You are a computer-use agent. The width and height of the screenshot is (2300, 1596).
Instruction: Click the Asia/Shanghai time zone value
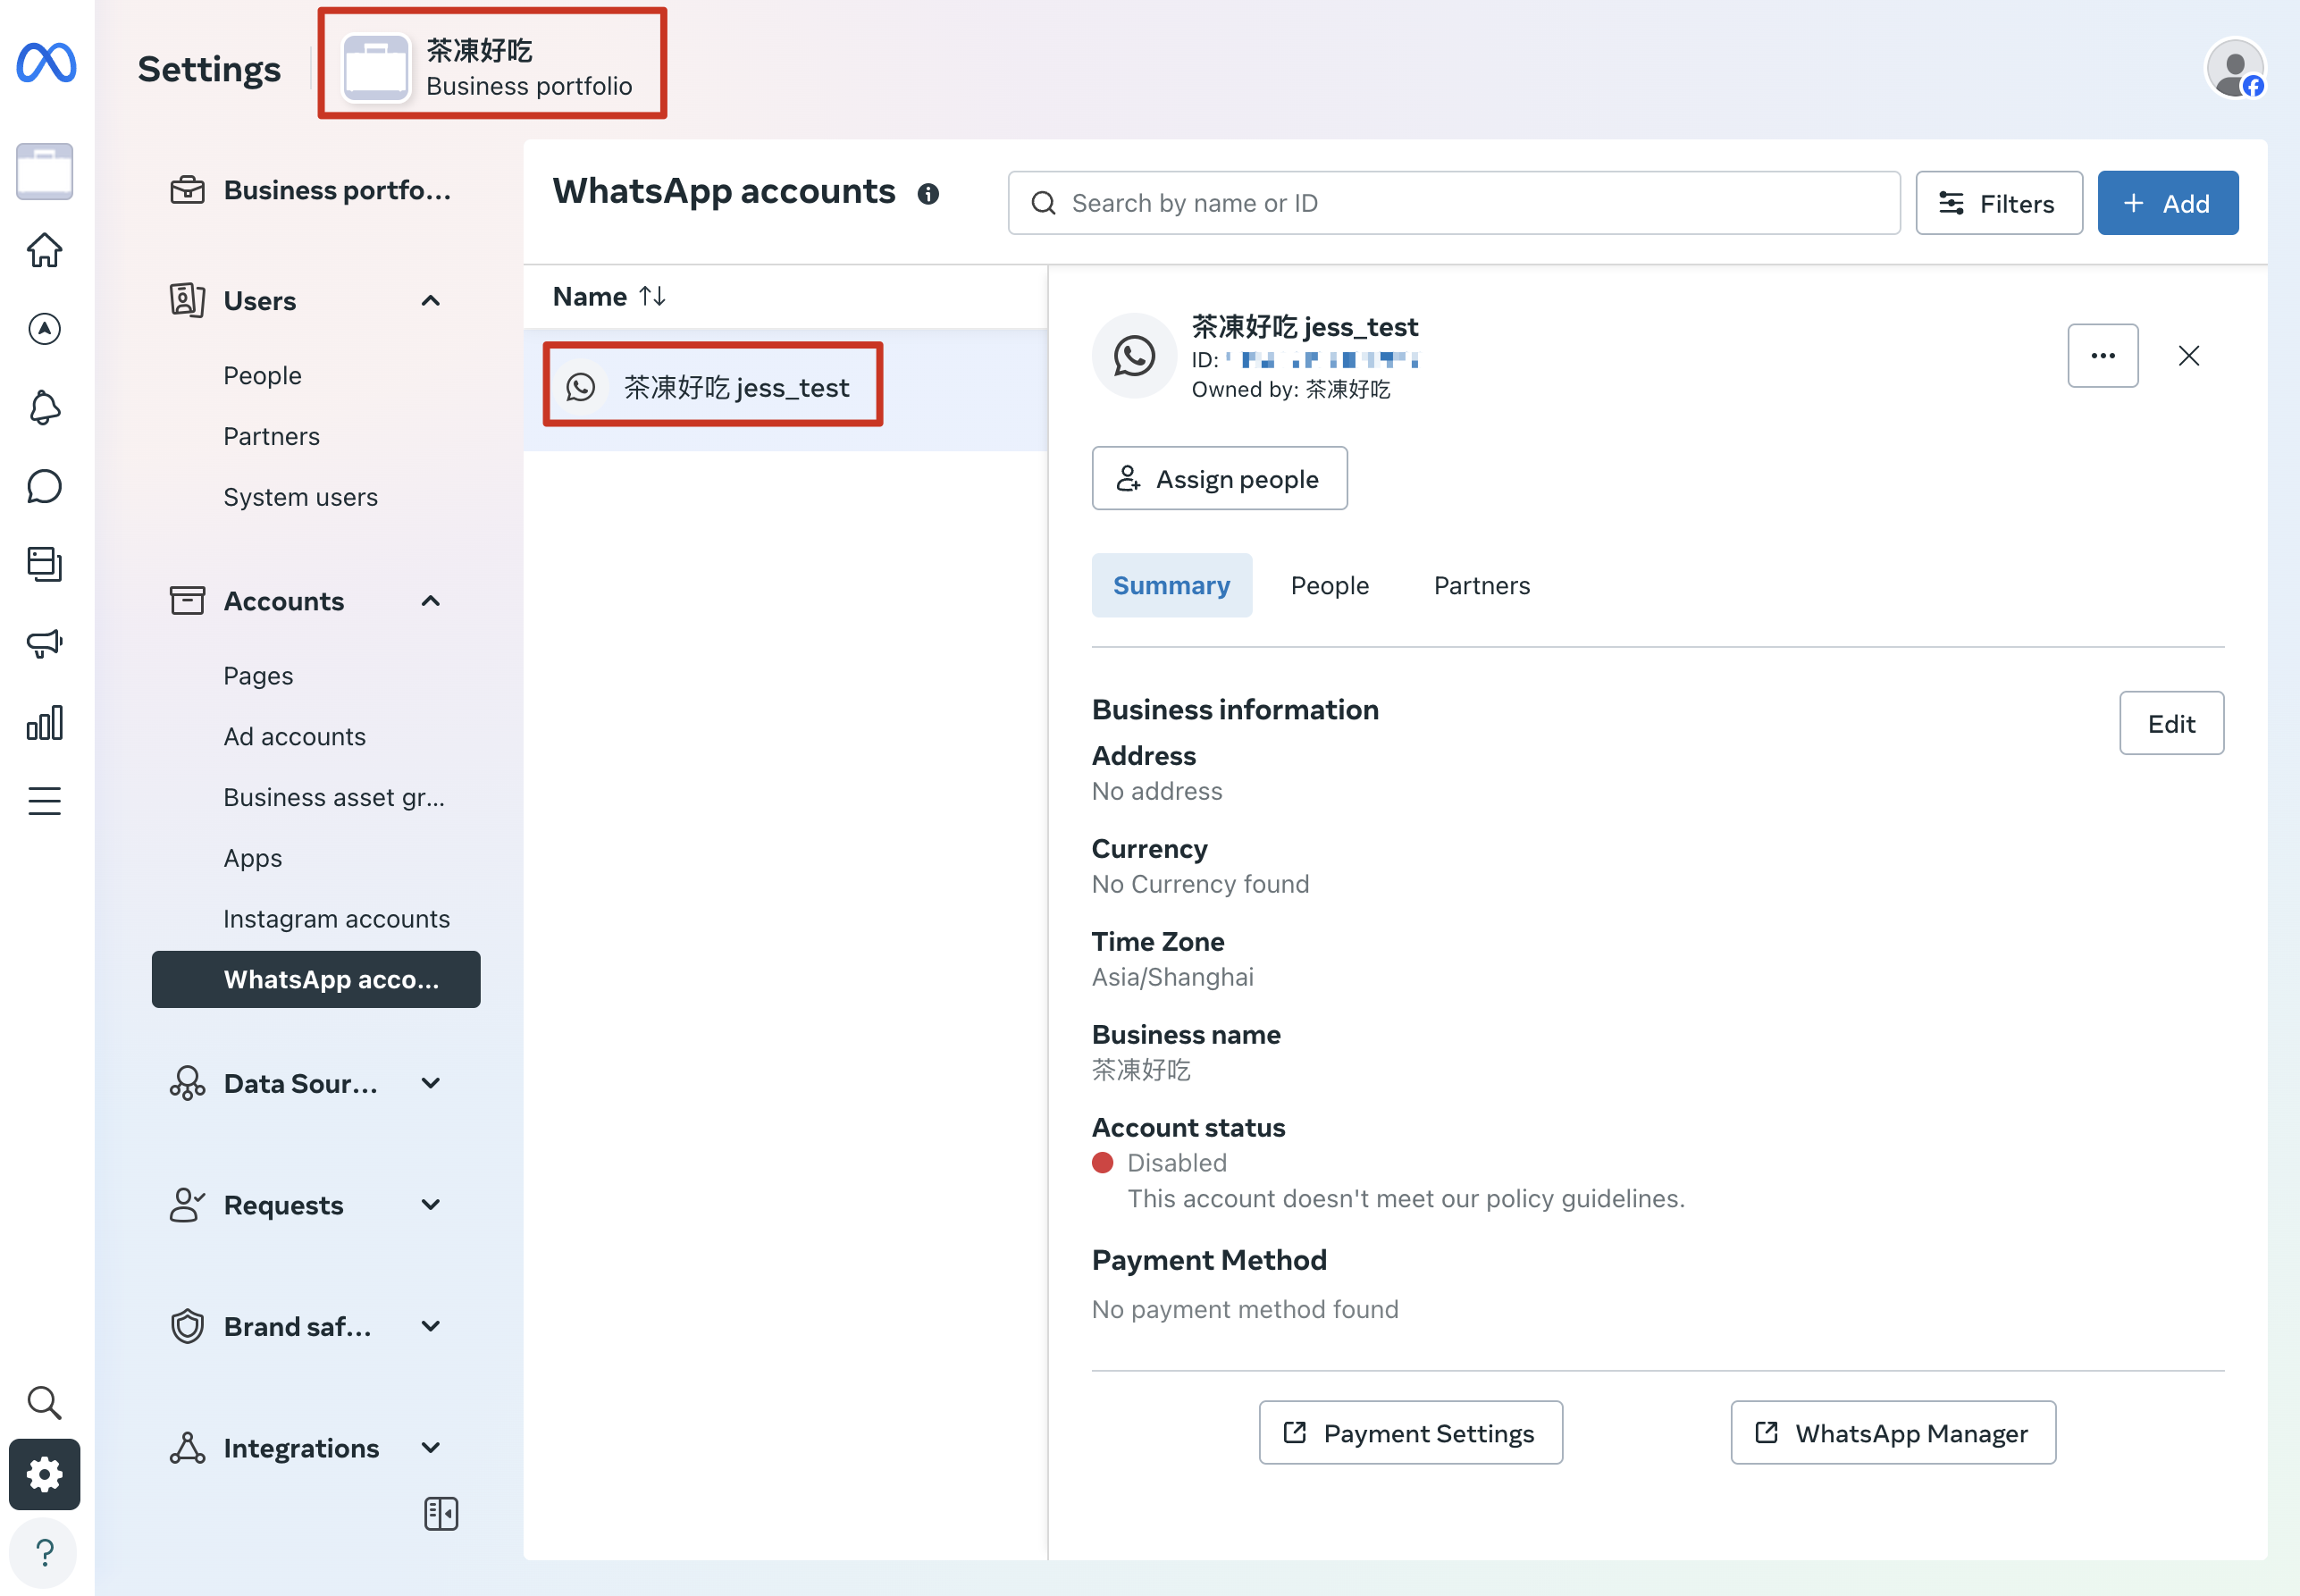(1172, 977)
